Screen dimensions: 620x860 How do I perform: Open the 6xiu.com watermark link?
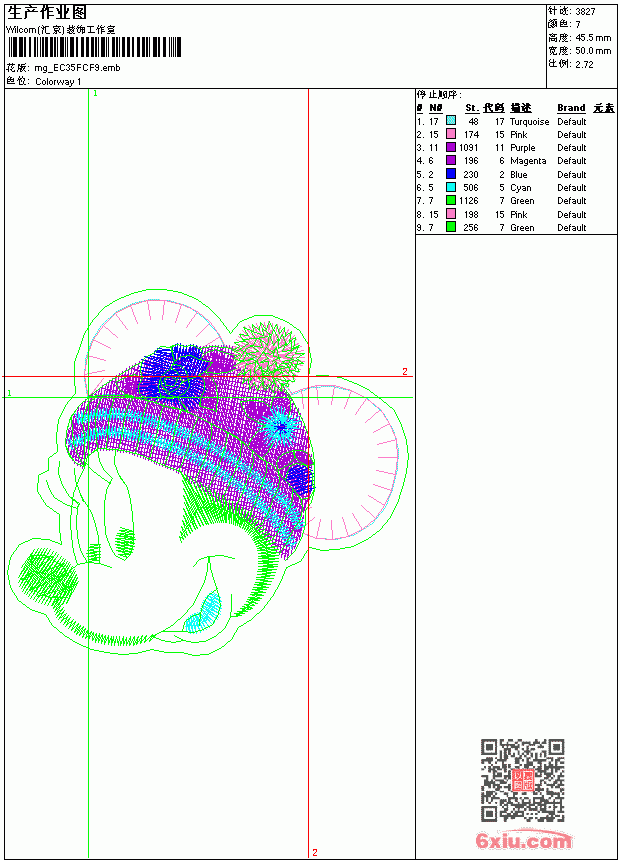pos(524,841)
